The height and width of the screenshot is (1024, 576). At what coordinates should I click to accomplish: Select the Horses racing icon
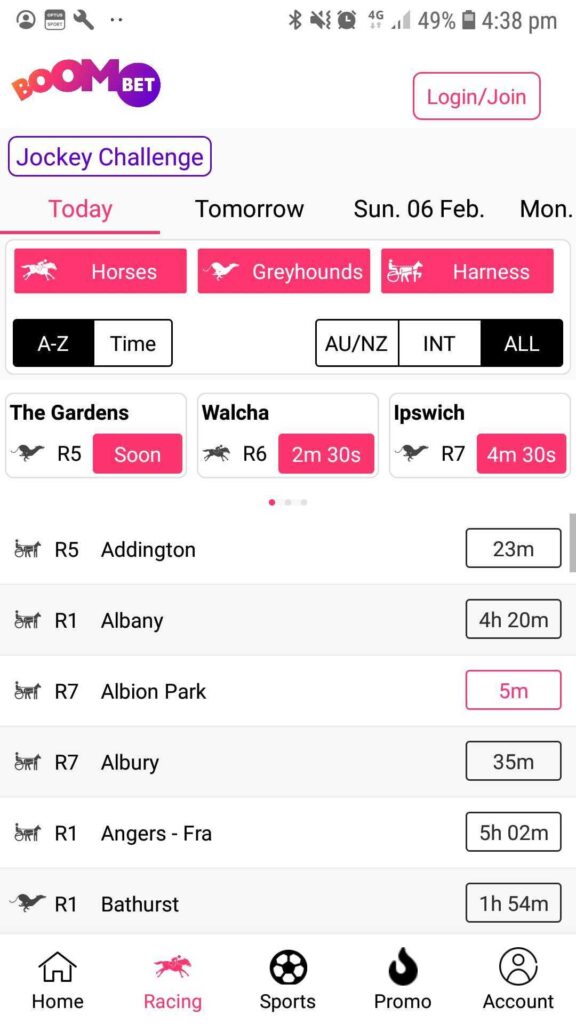click(x=39, y=271)
